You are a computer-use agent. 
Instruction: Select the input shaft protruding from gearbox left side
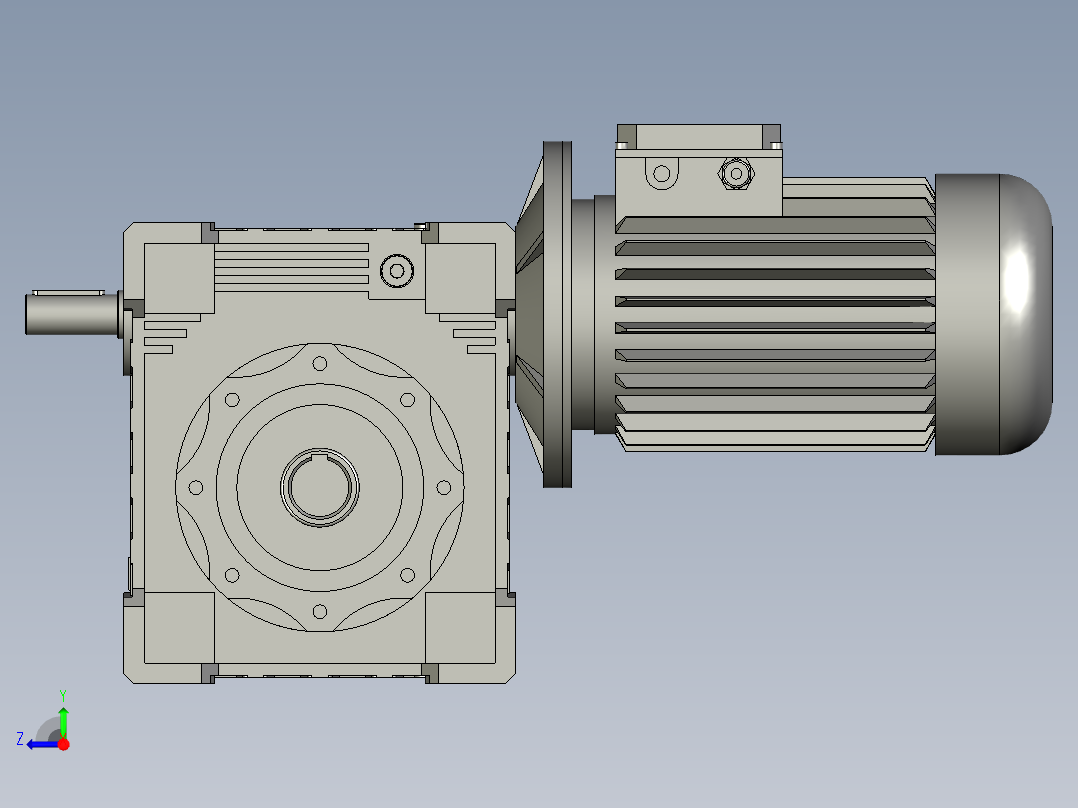[72, 315]
